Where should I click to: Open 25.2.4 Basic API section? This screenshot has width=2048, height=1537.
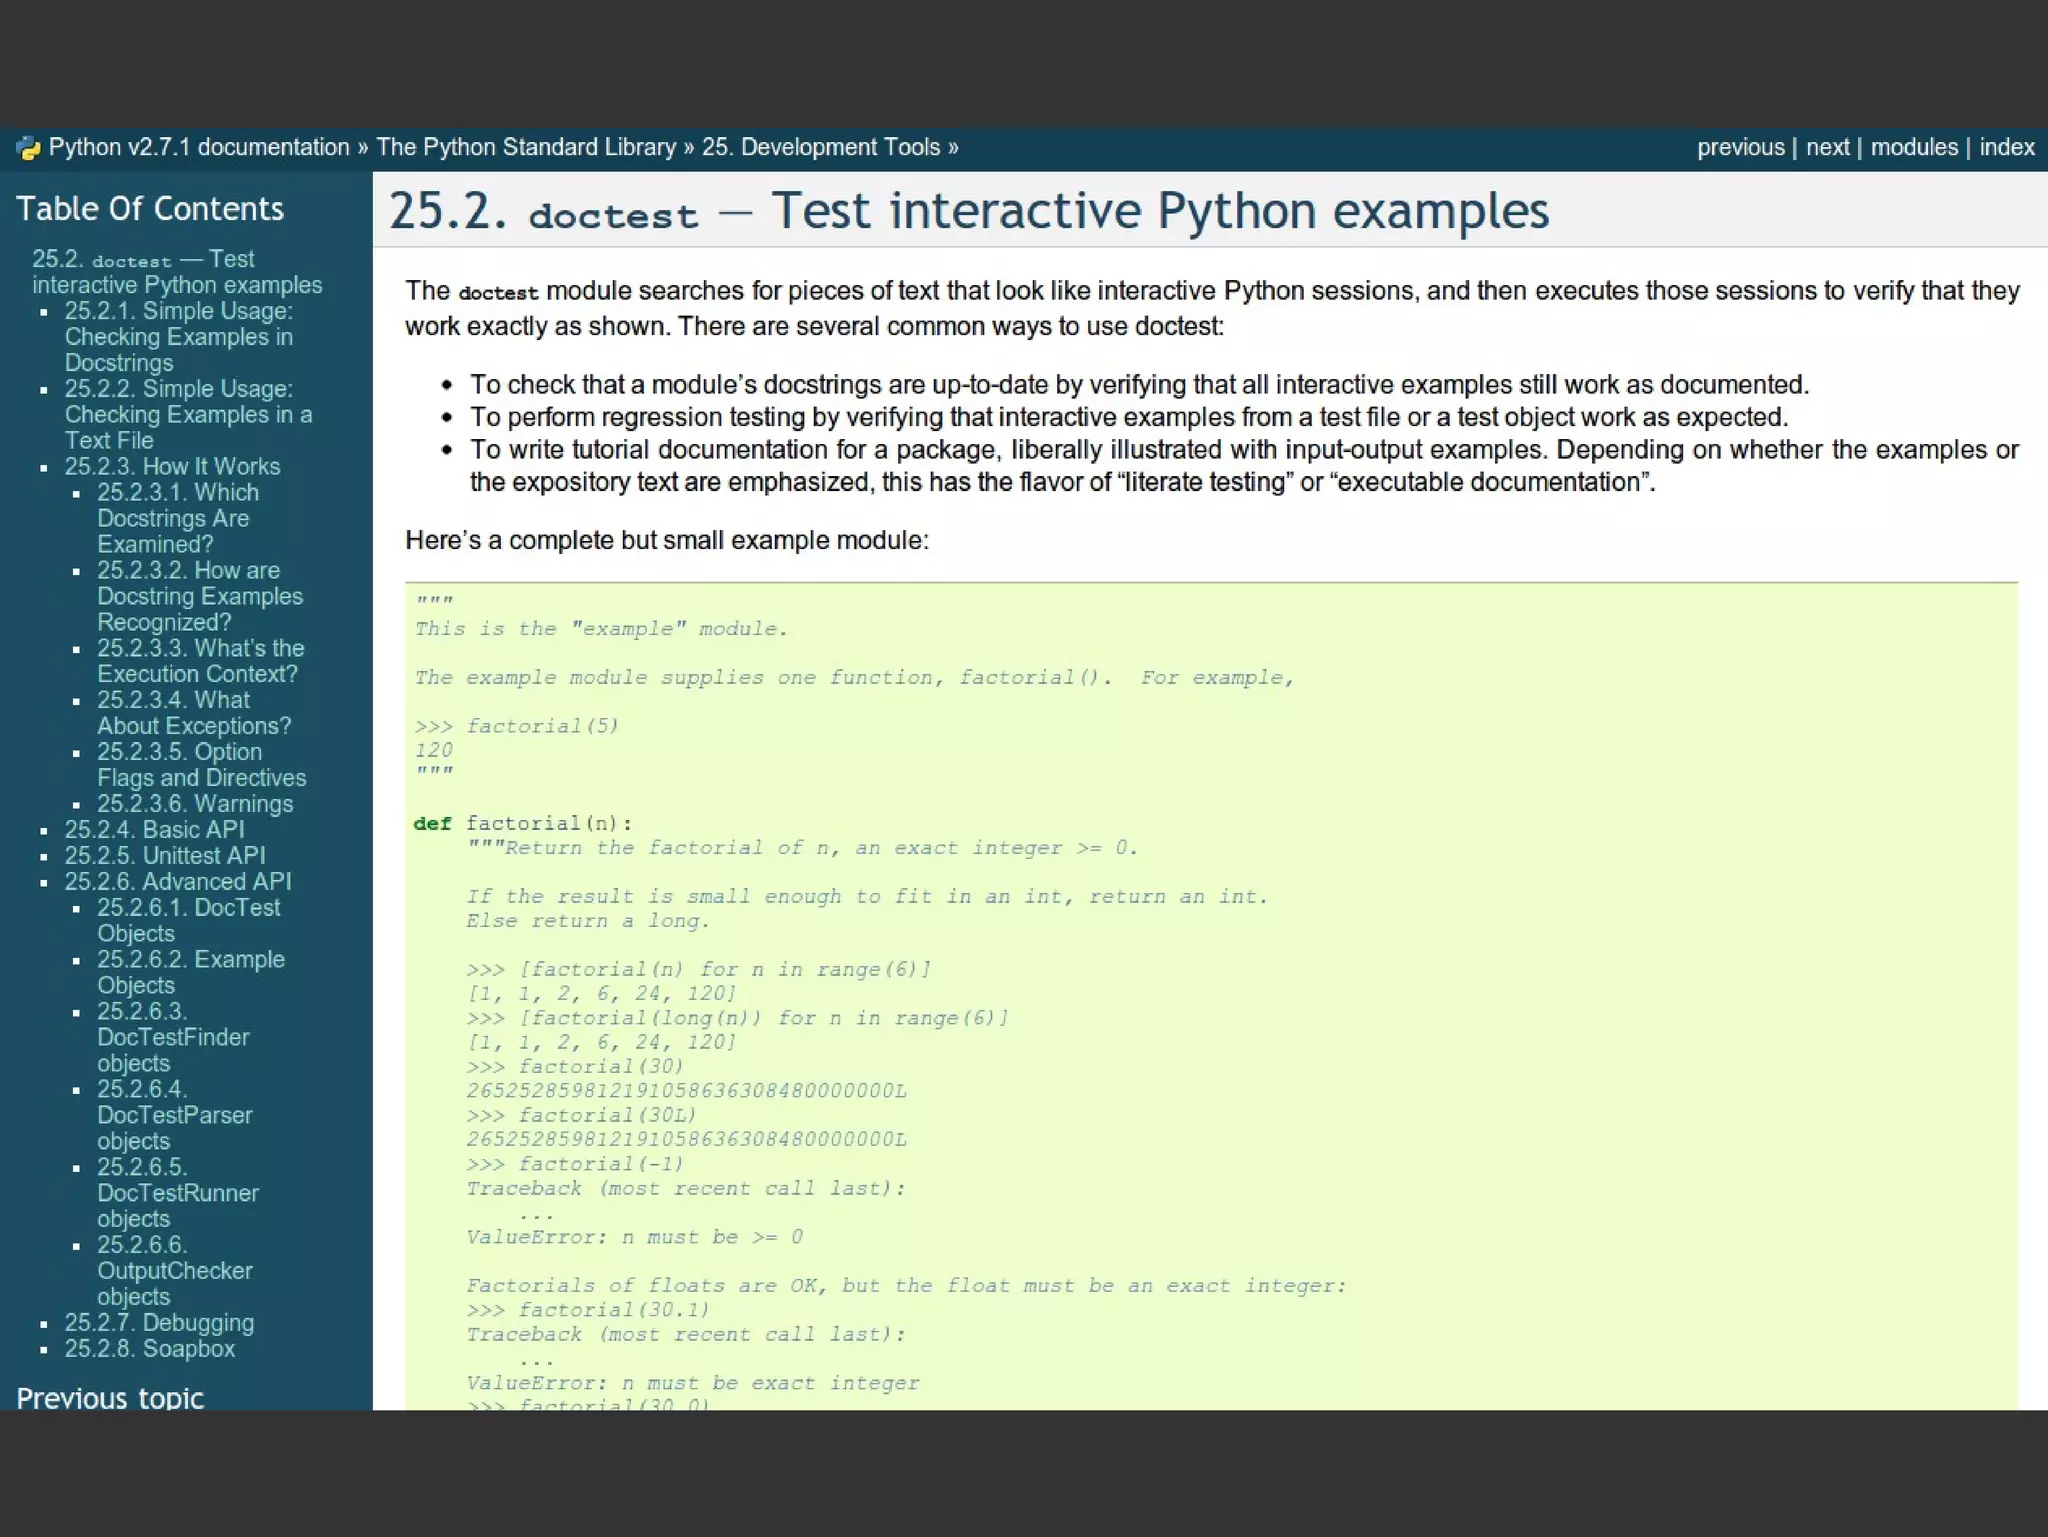pos(154,830)
